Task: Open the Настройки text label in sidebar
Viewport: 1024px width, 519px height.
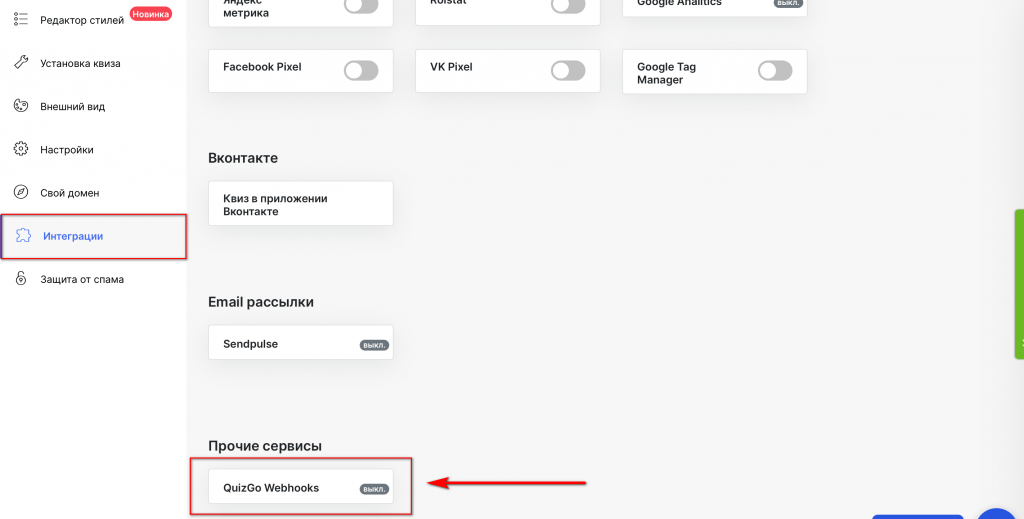Action: click(67, 149)
